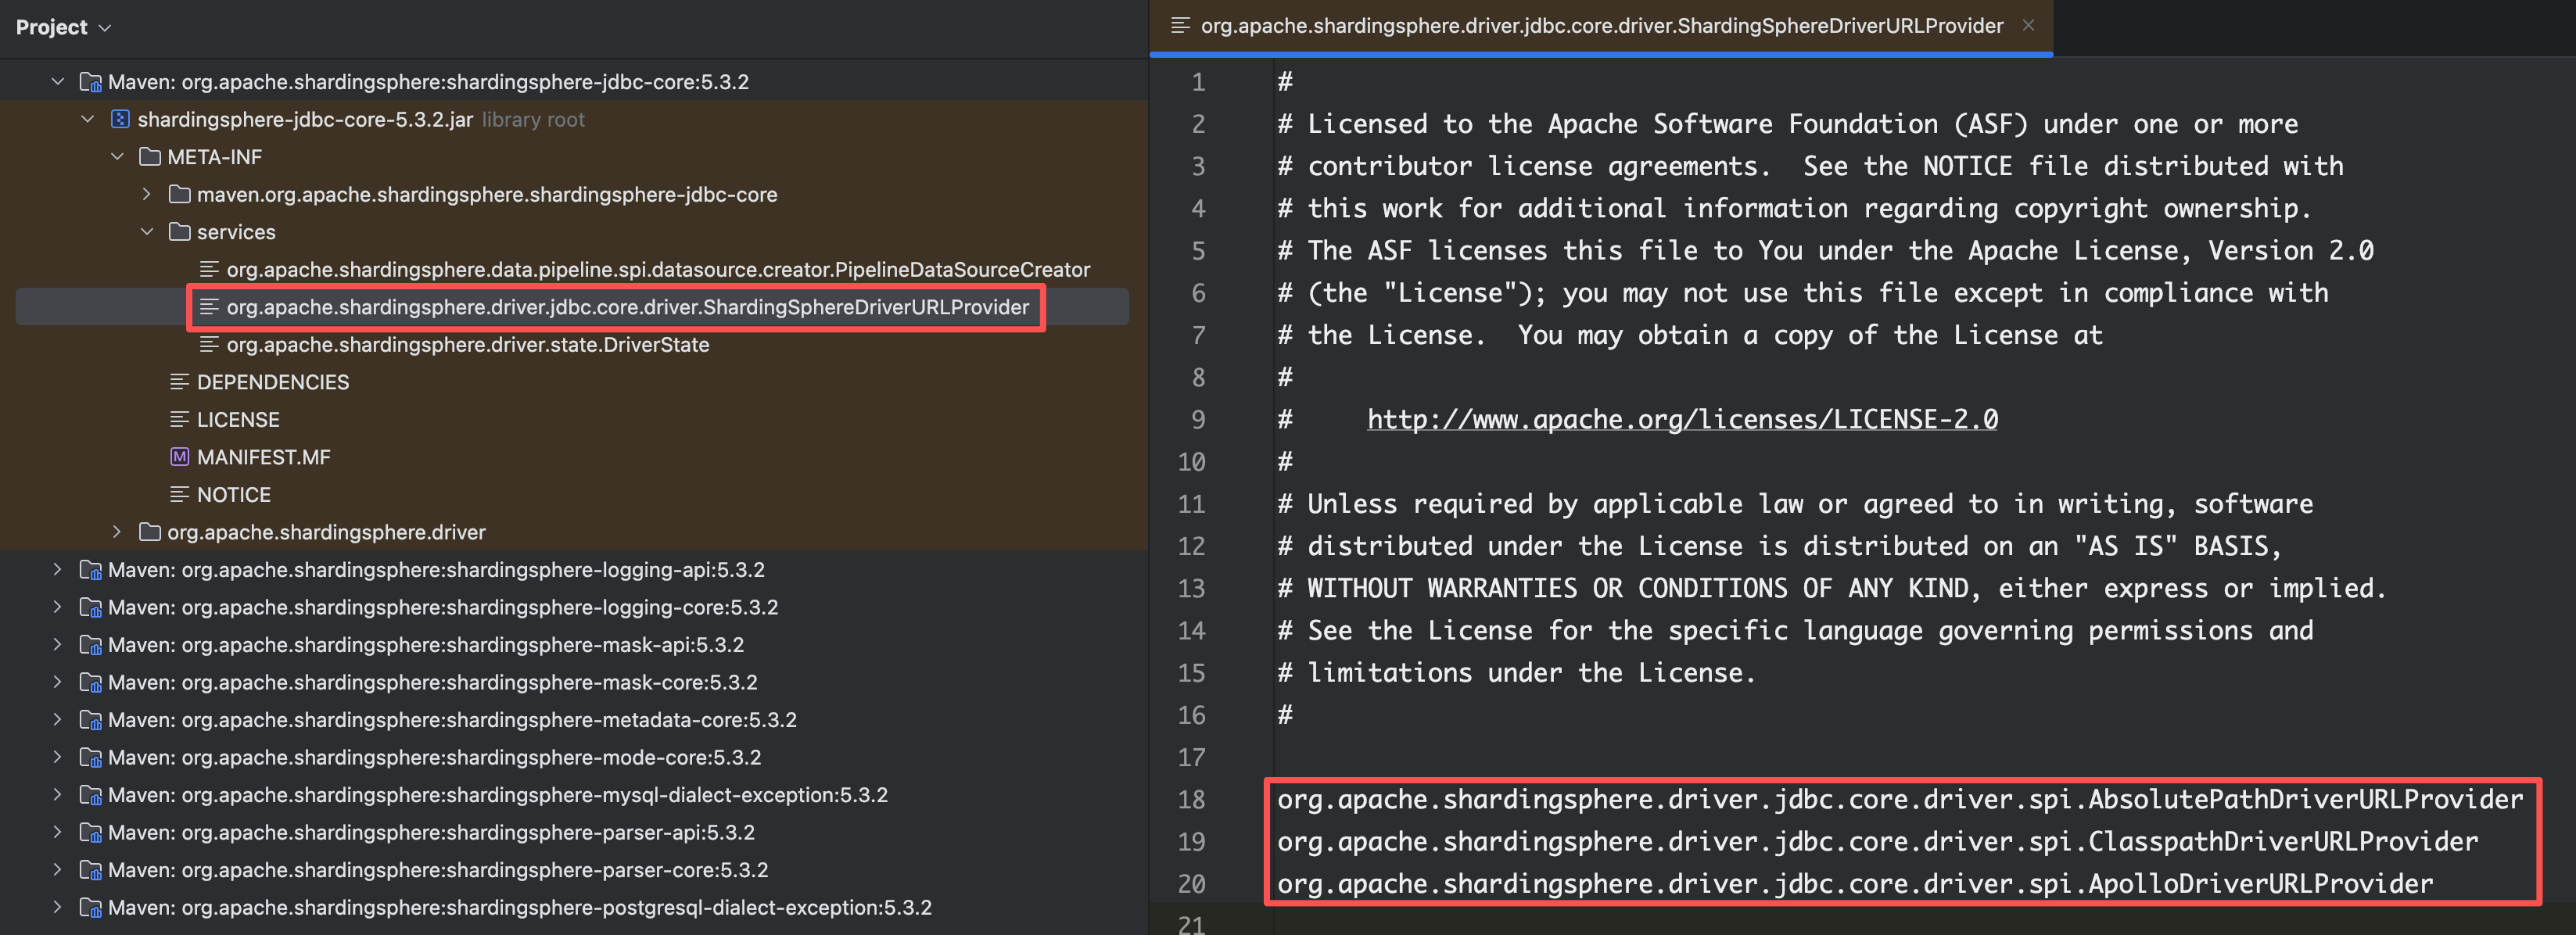The width and height of the screenshot is (2576, 935).
Task: Click the MANIFEST.MF file icon
Action: [180, 457]
